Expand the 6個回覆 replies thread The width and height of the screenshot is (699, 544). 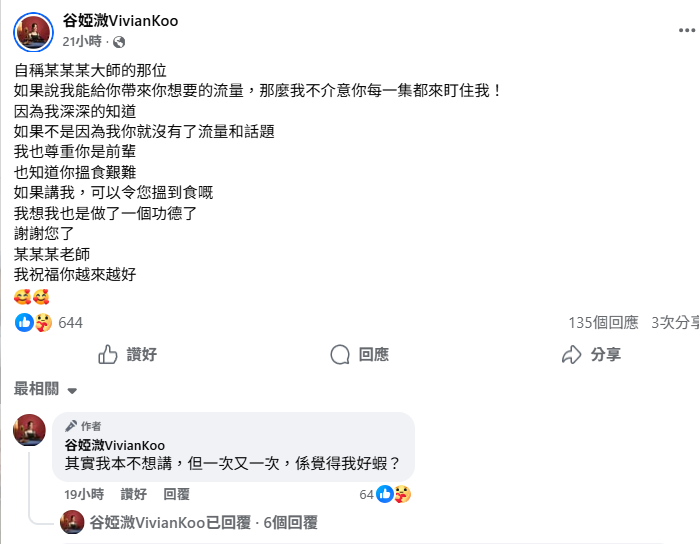pyautogui.click(x=288, y=522)
